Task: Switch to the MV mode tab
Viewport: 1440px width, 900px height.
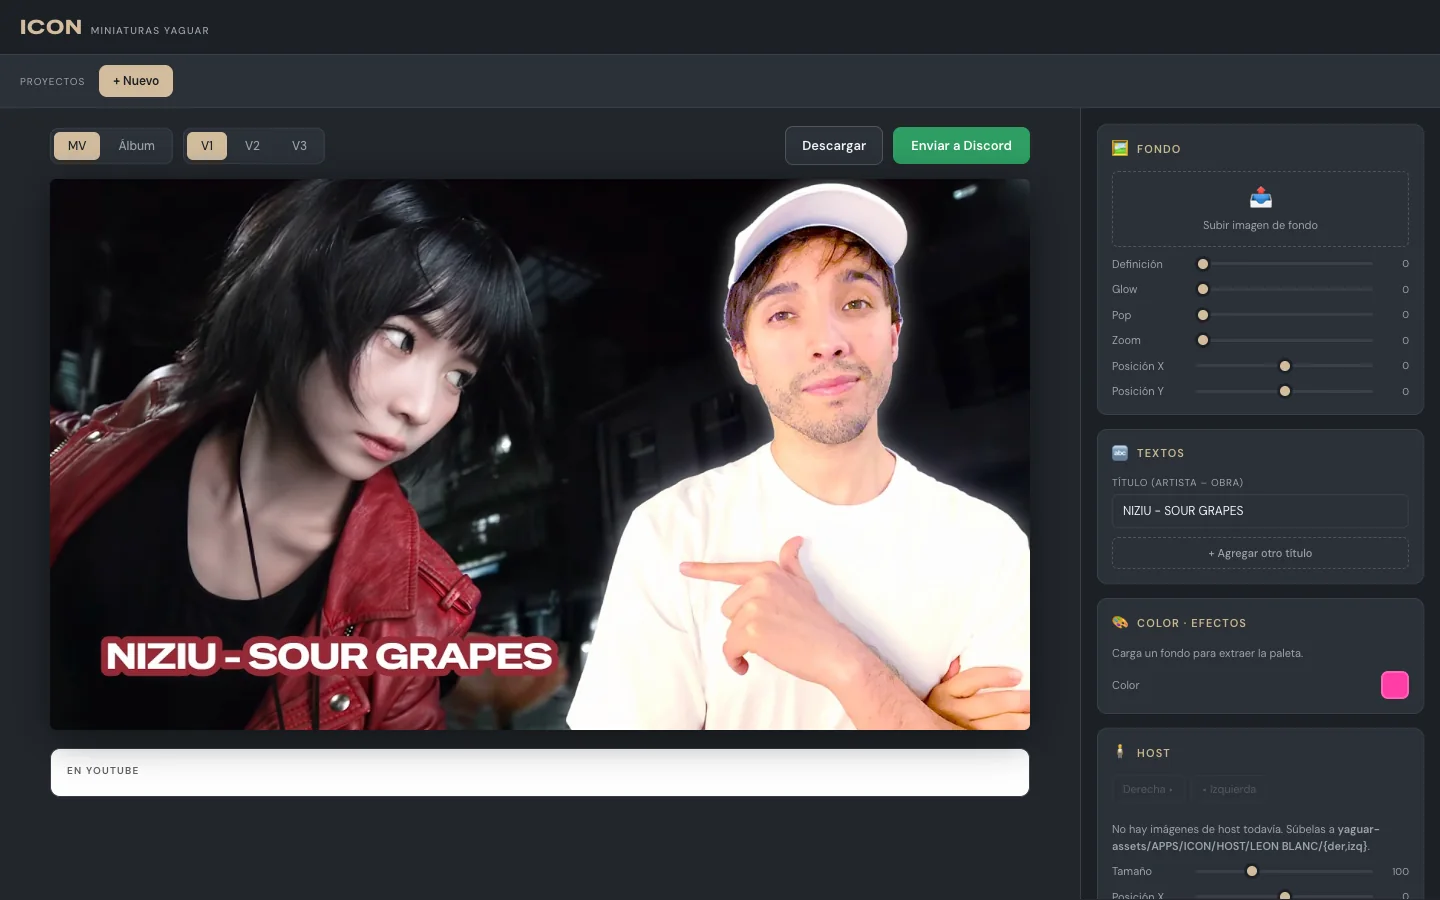Action: (77, 146)
